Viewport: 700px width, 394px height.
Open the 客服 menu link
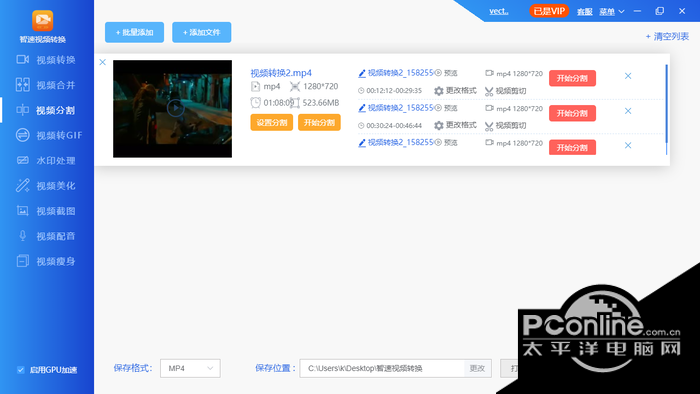[x=585, y=12]
